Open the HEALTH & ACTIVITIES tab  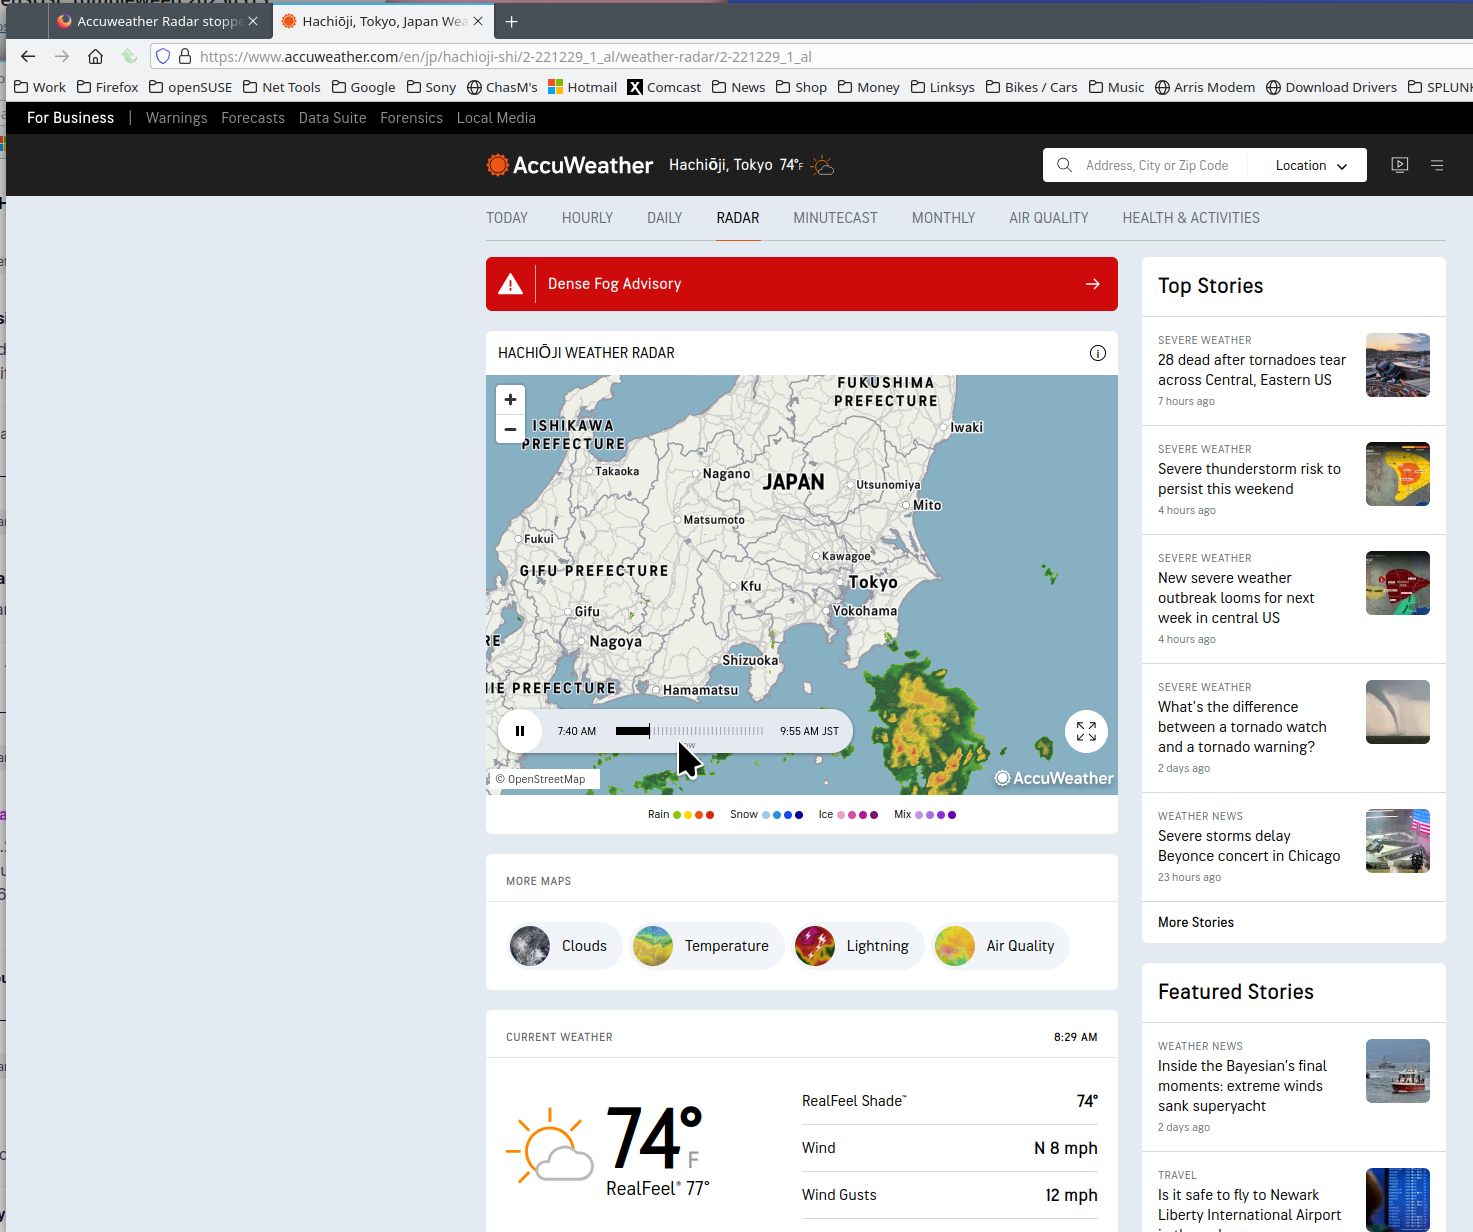[x=1191, y=218]
